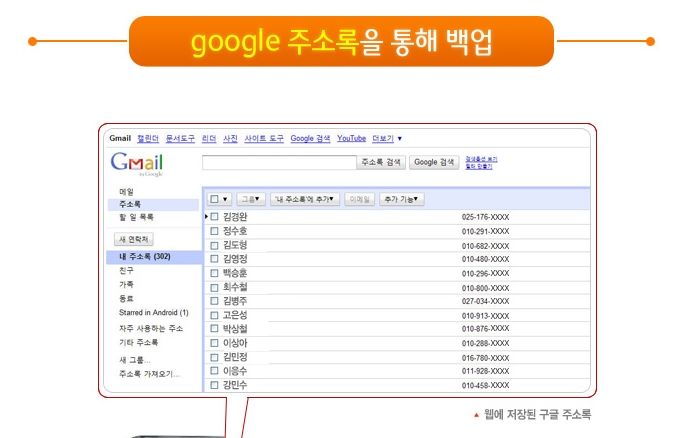This screenshot has width=688, height=438.
Task: Click phone number 025-176-XXXX
Action: tap(485, 217)
